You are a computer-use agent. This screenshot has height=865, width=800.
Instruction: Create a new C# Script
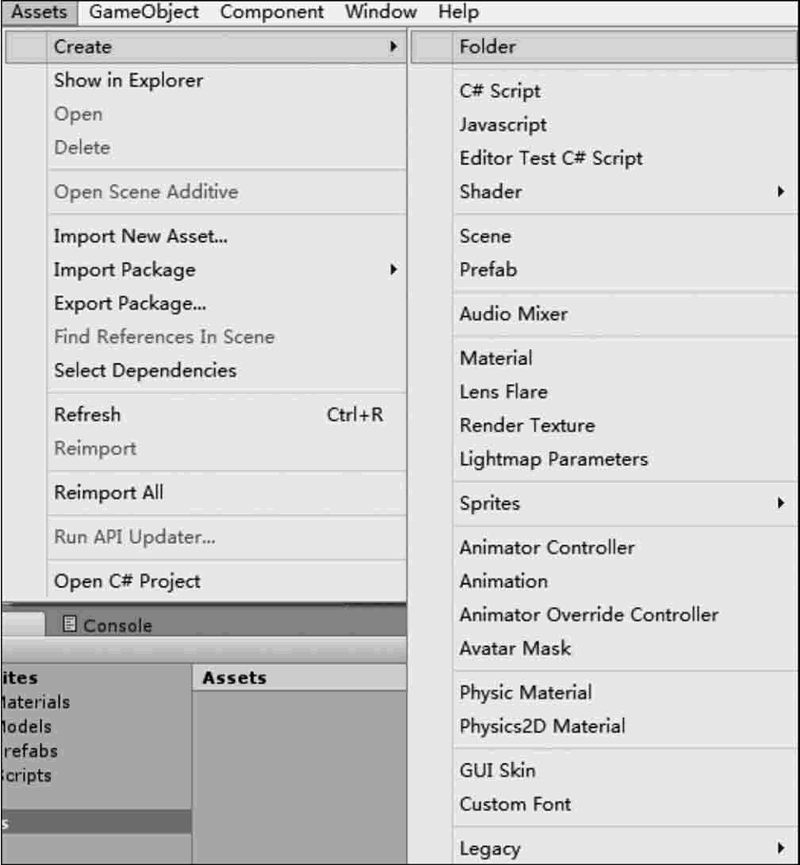[500, 91]
